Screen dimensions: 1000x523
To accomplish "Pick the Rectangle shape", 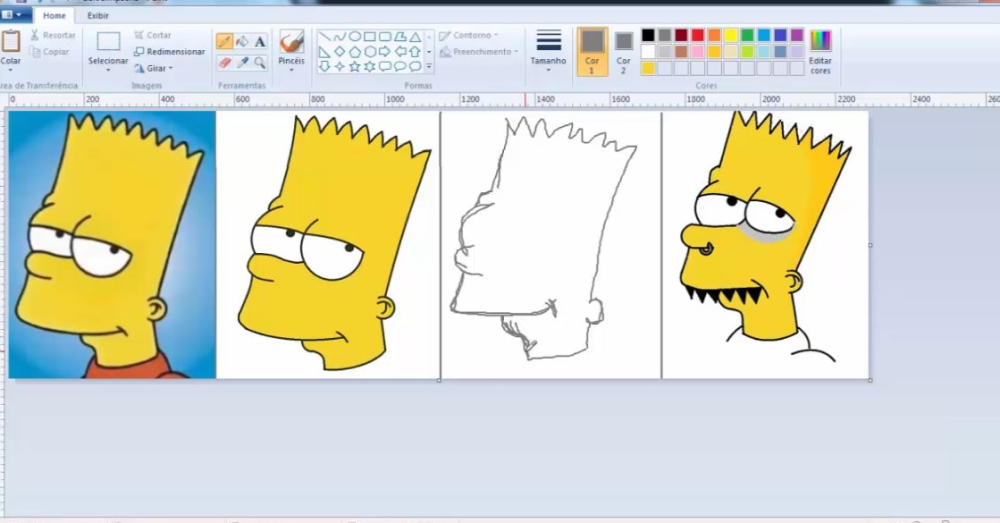I will (369, 36).
